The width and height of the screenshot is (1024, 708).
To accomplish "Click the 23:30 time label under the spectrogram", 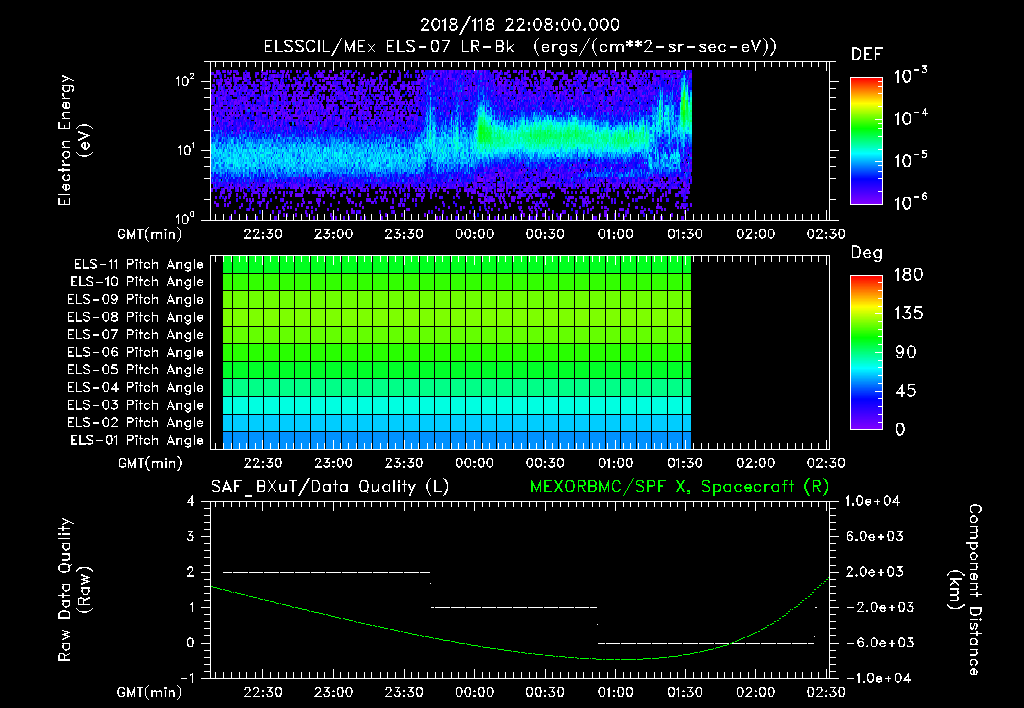I will [404, 234].
